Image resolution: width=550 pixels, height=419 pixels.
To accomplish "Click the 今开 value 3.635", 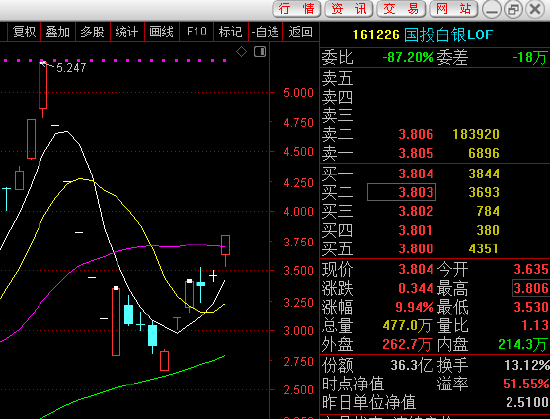I will [531, 269].
